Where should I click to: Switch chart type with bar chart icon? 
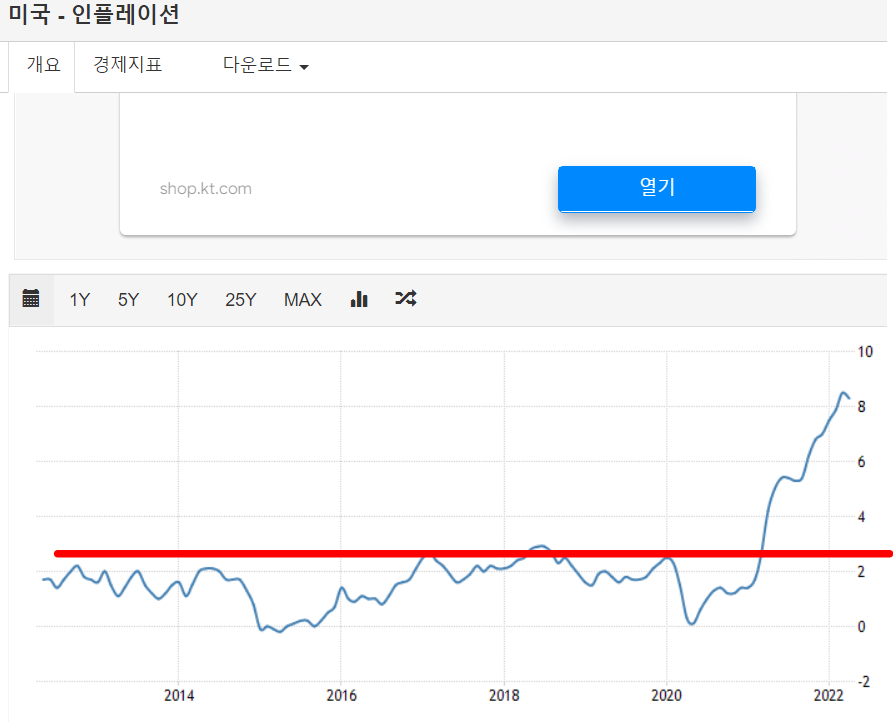pos(359,299)
